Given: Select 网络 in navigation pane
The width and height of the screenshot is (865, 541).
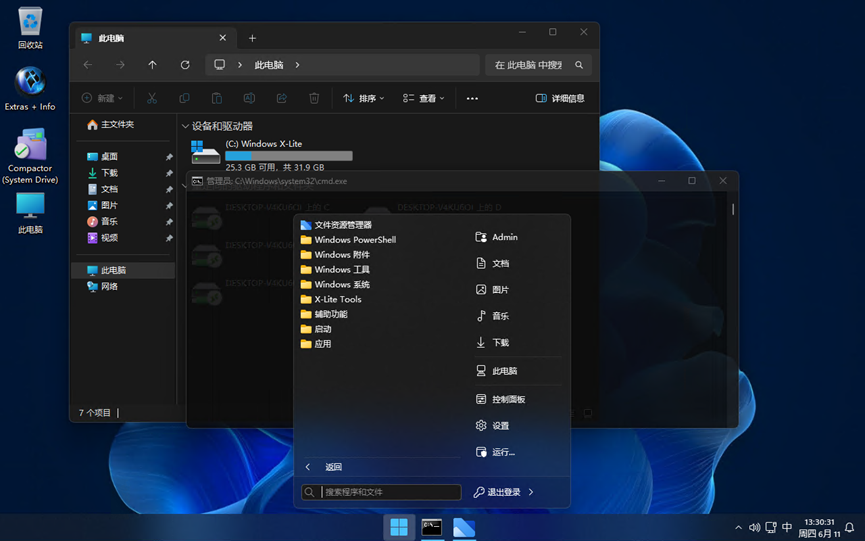Looking at the screenshot, I should pyautogui.click(x=103, y=286).
